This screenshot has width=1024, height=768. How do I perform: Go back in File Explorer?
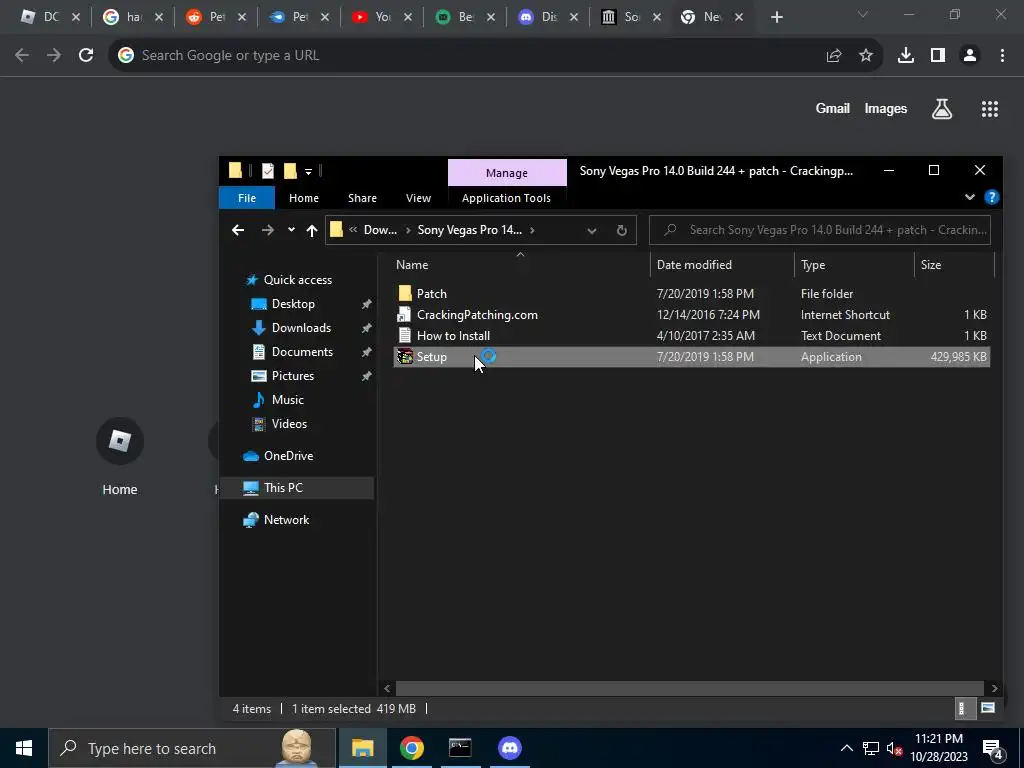pos(238,230)
